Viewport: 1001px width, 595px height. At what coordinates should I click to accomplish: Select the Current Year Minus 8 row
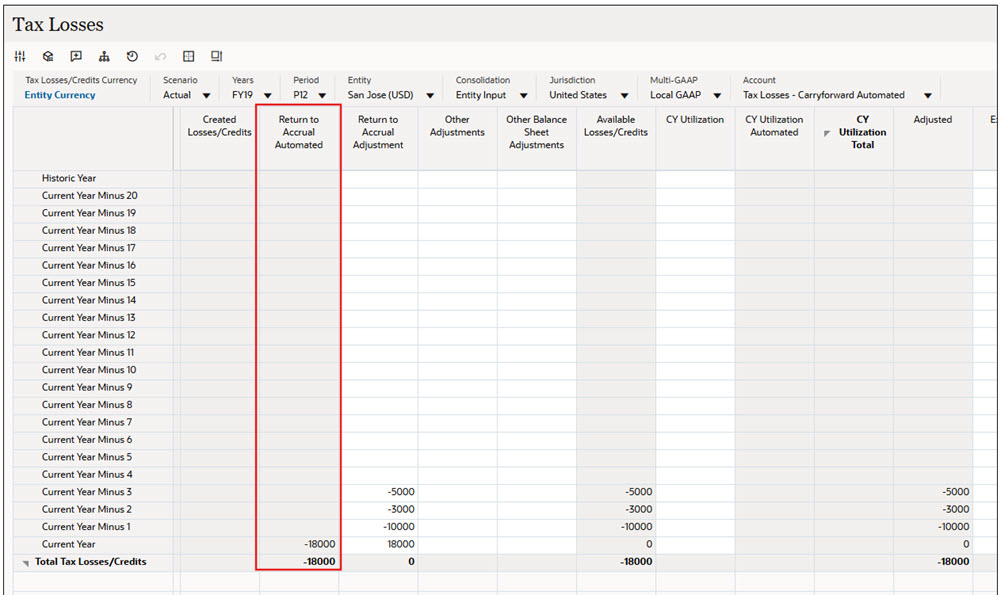click(87, 405)
